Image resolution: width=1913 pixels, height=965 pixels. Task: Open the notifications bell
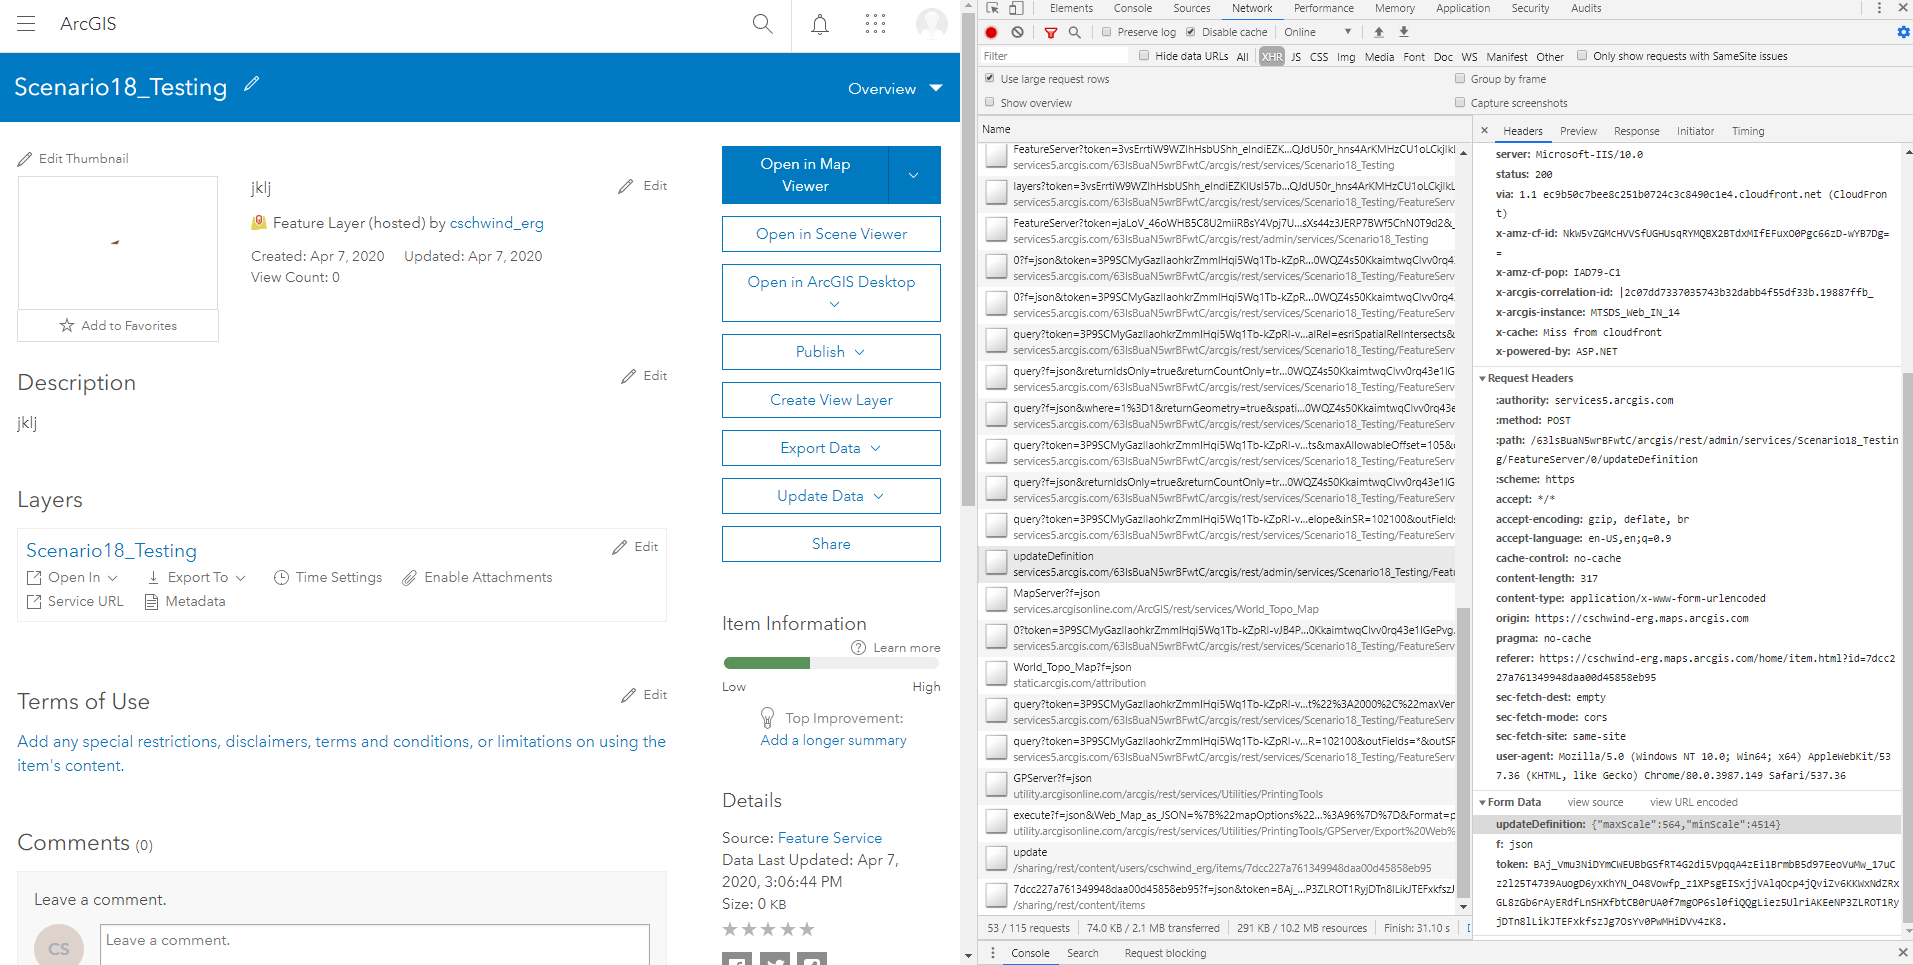click(x=820, y=24)
